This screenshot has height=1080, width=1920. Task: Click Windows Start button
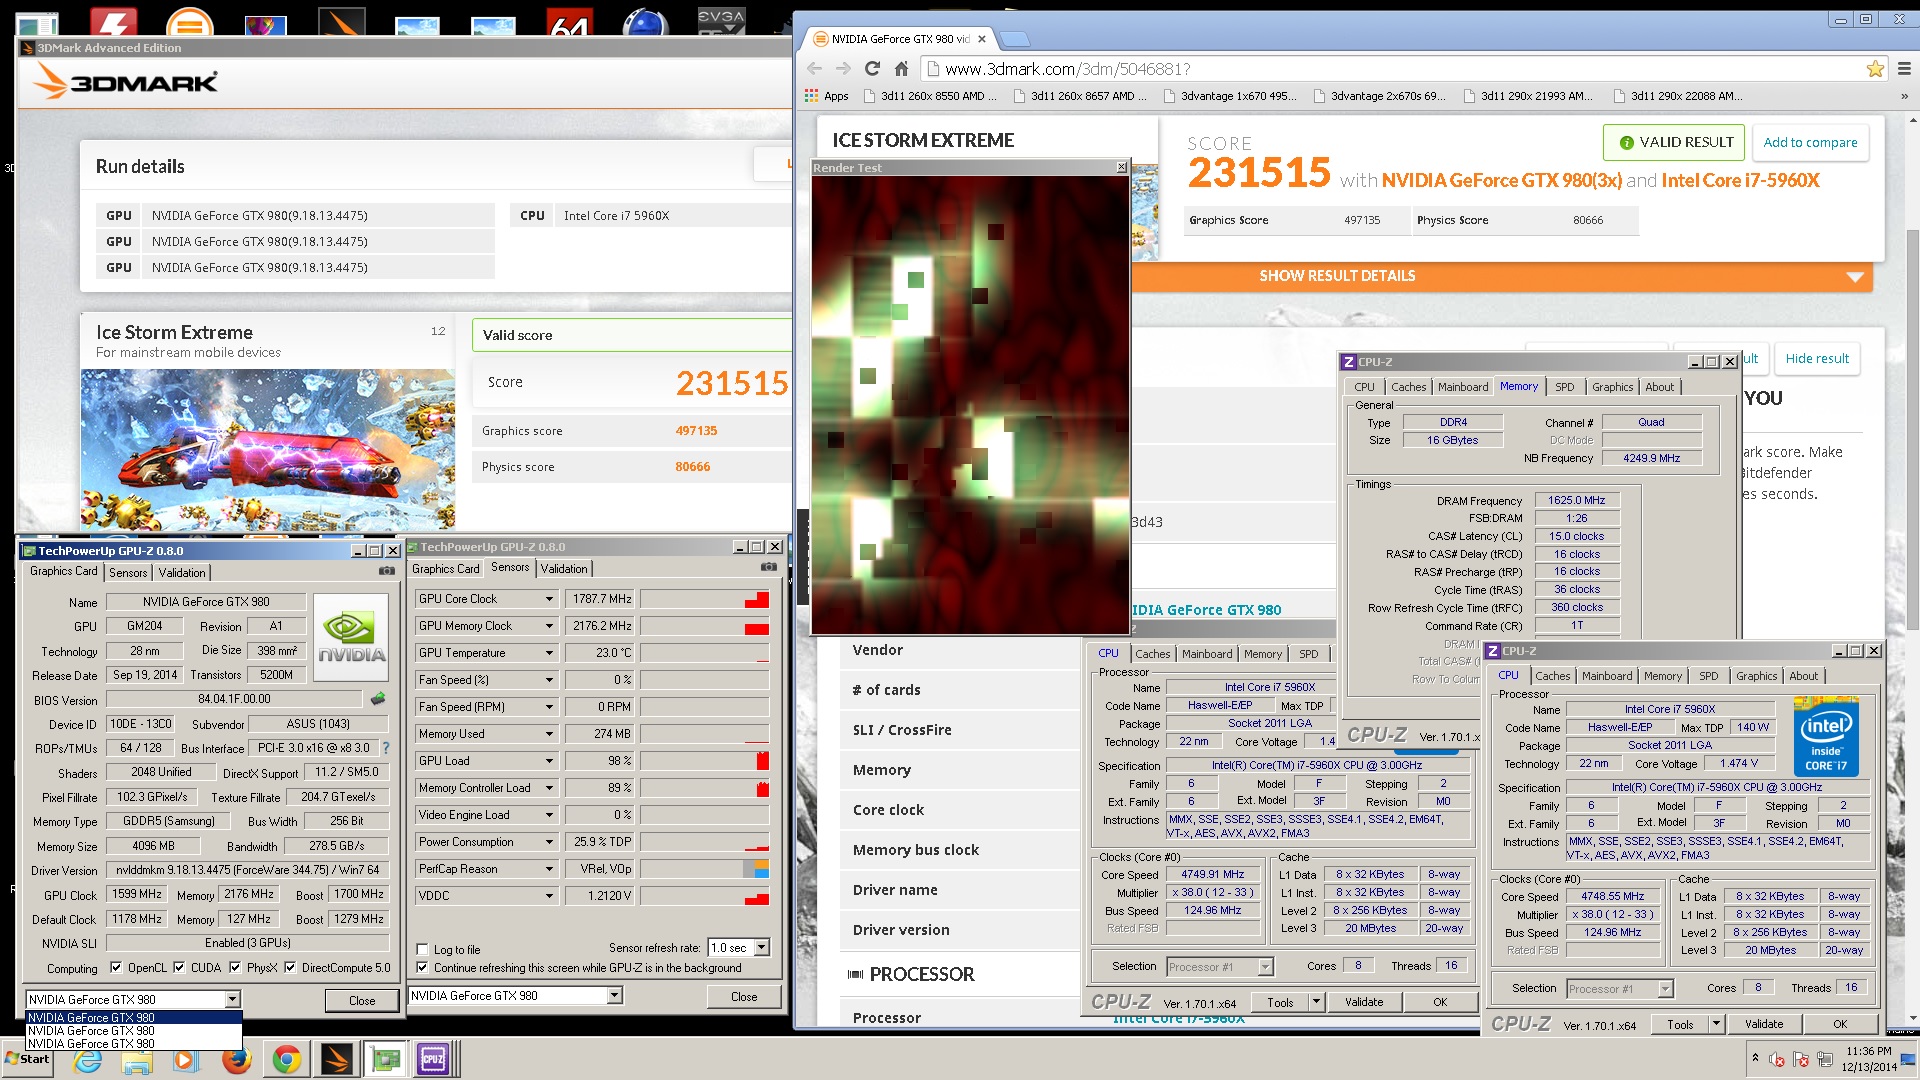tap(27, 1059)
